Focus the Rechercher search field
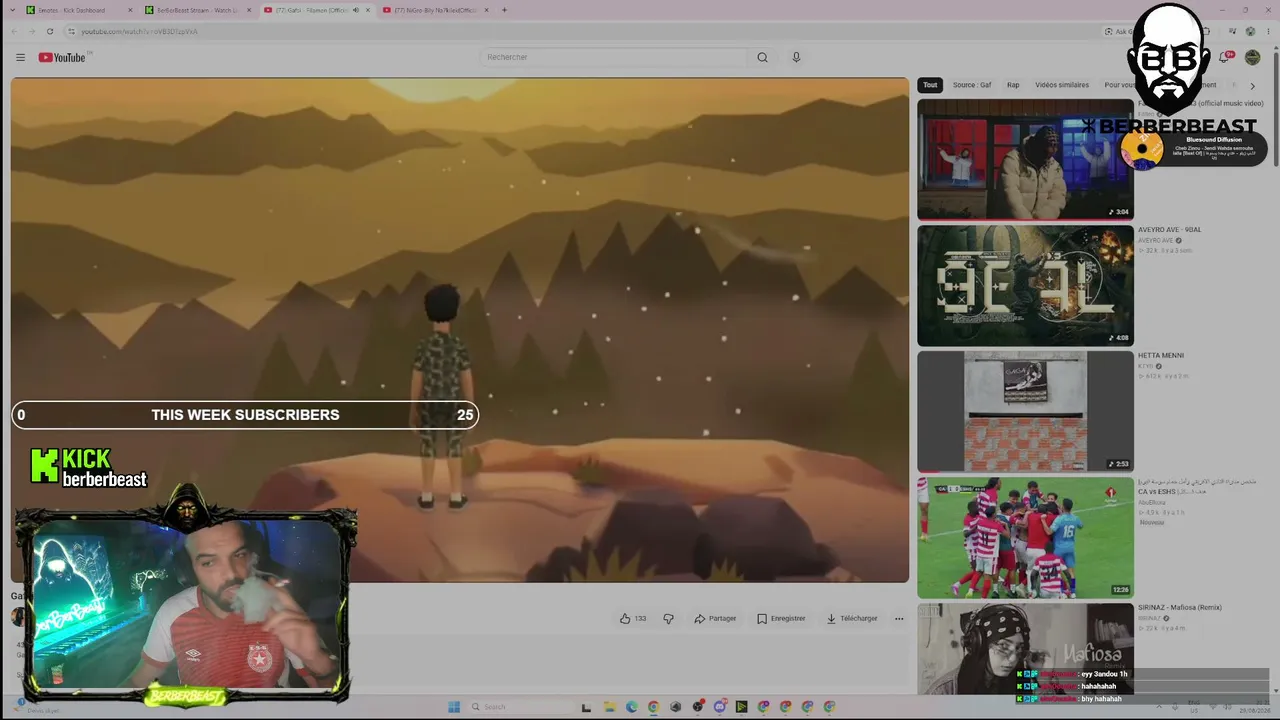The image size is (1280, 720). tap(613, 57)
